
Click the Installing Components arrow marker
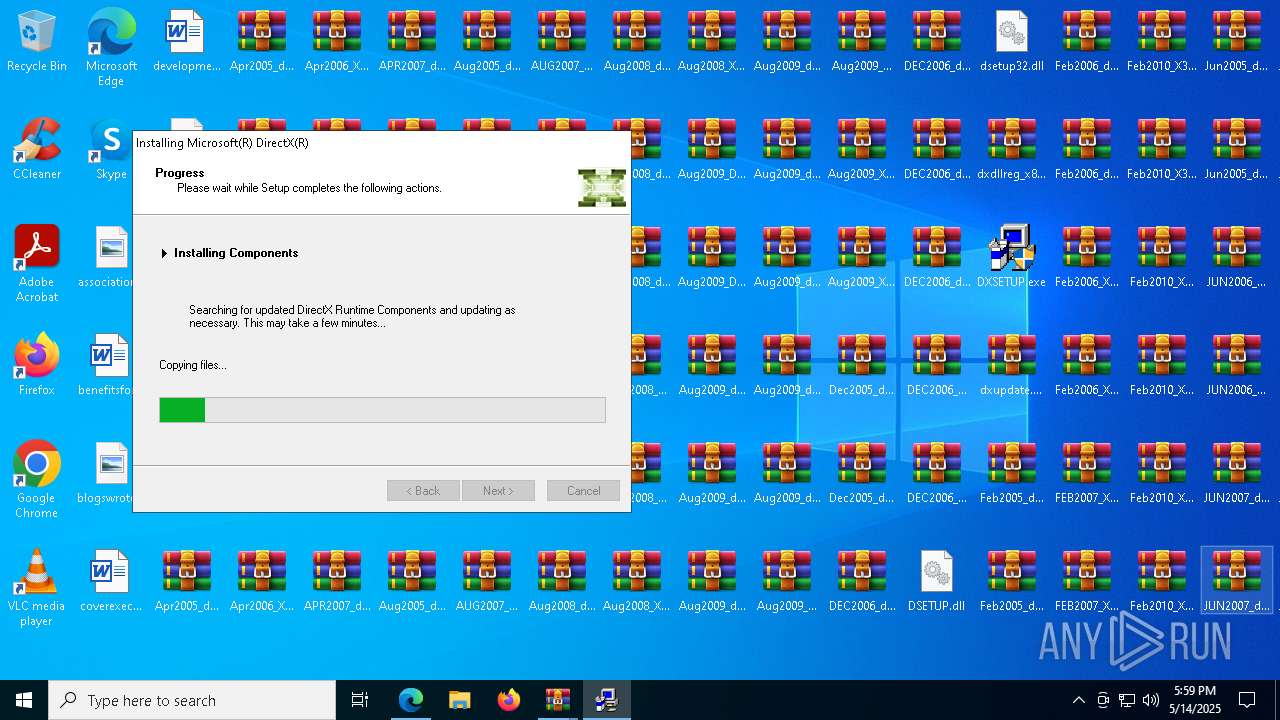(164, 253)
